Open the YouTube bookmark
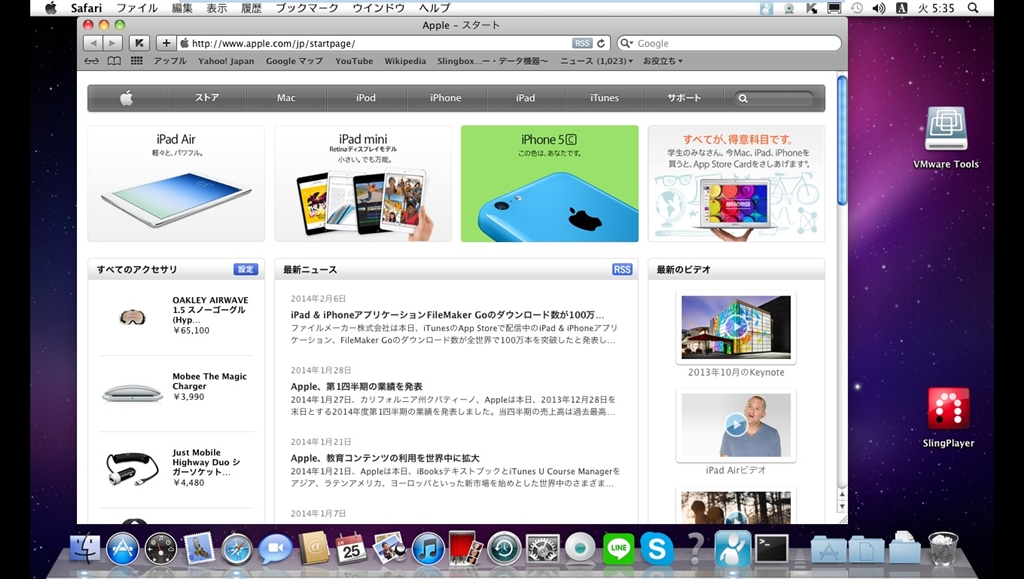Viewport: 1024px width, 579px height. 354,61
